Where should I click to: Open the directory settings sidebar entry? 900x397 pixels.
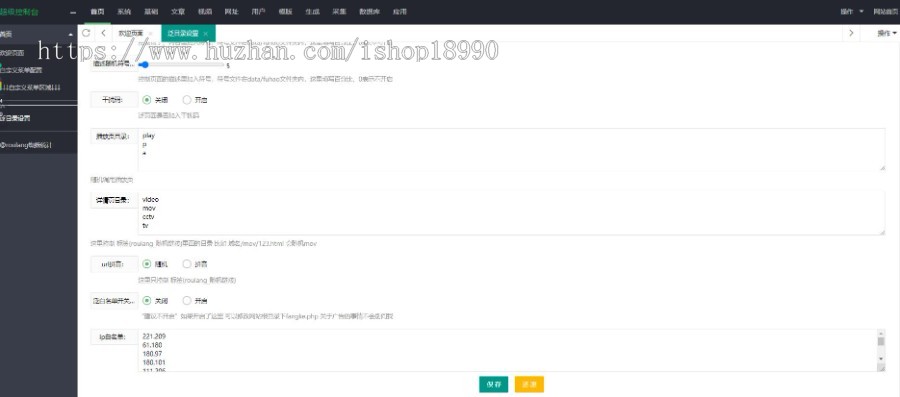[x=15, y=119]
